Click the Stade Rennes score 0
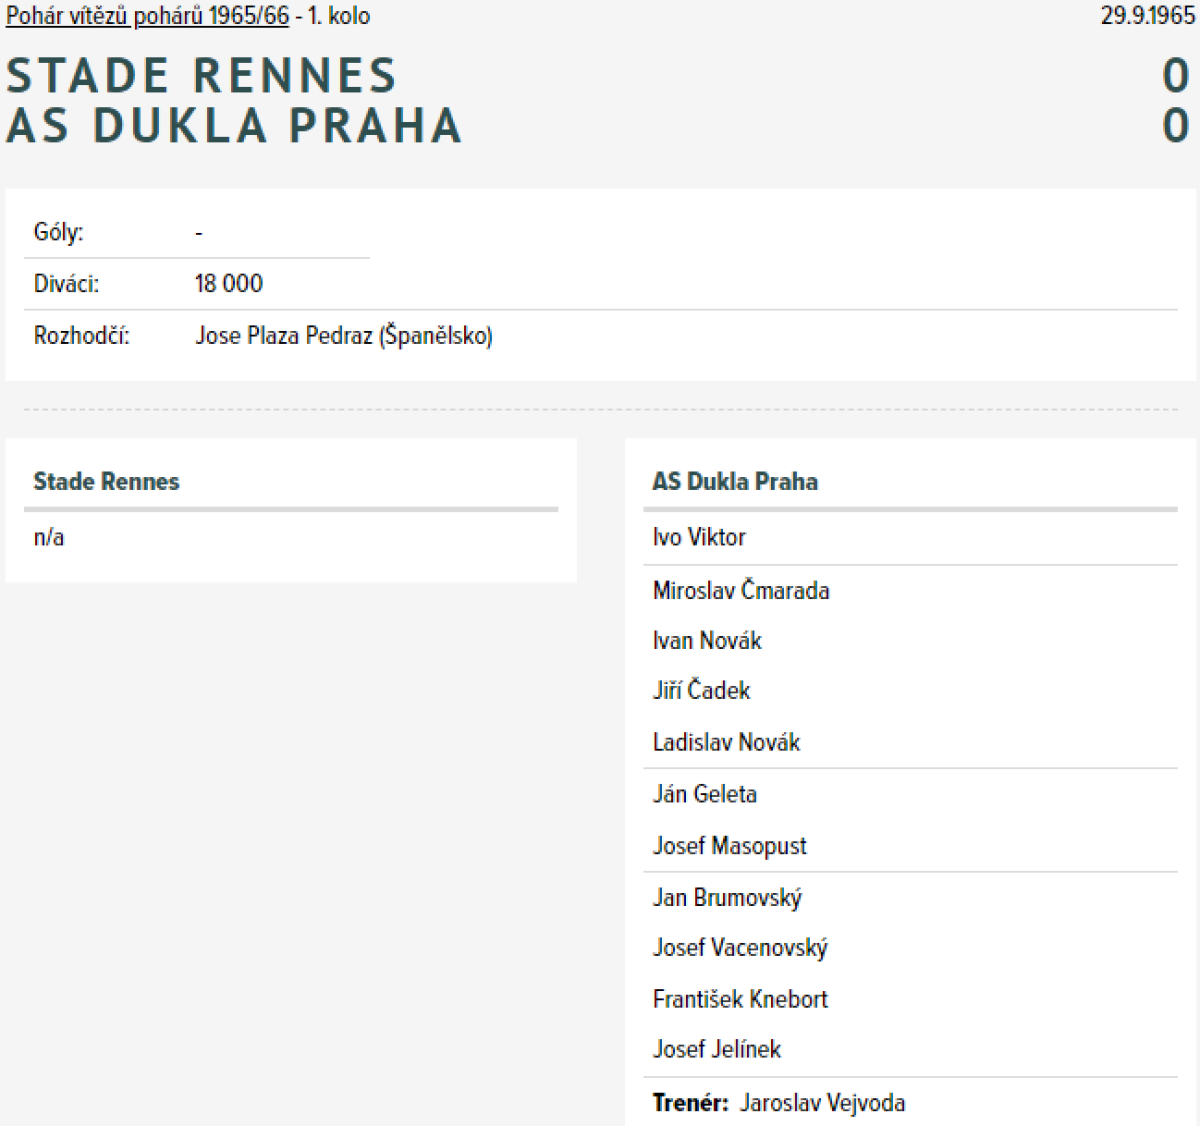Viewport: 1200px width, 1126px height. (x=1176, y=76)
